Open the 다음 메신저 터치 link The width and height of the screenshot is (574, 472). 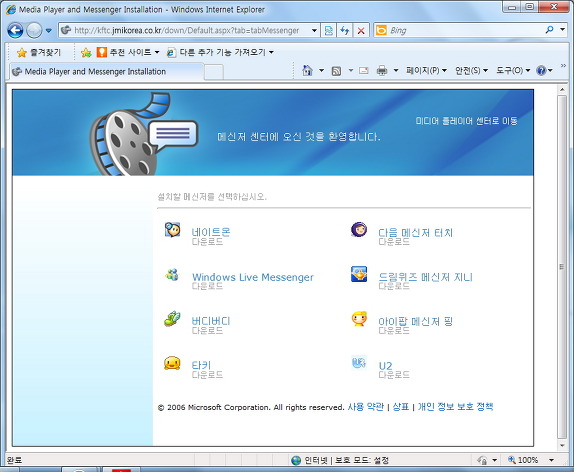coord(415,232)
